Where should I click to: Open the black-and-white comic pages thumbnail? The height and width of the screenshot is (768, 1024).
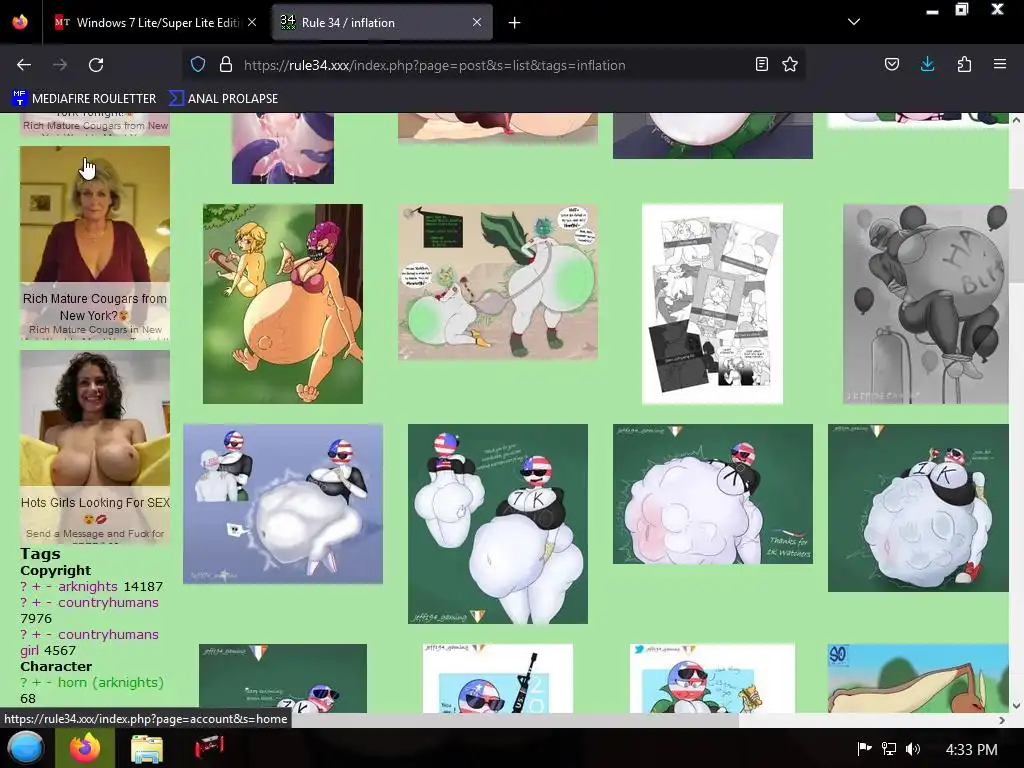coord(712,304)
